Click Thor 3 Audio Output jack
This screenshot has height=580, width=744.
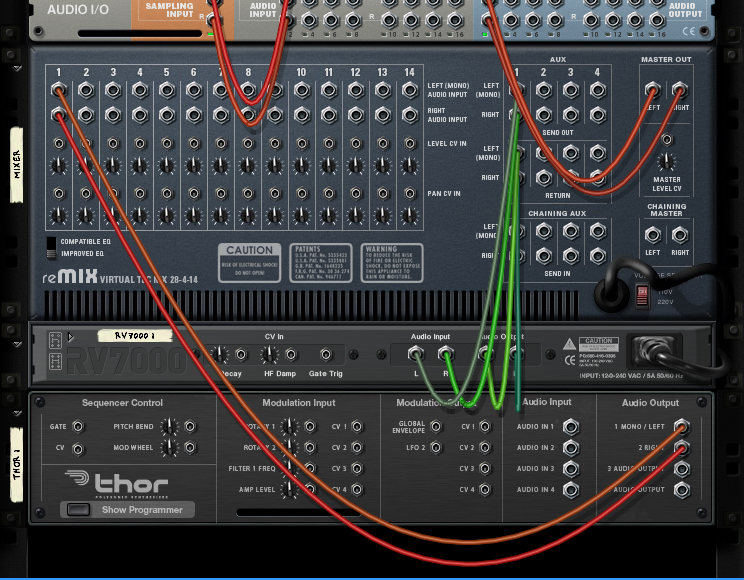pyautogui.click(x=682, y=468)
